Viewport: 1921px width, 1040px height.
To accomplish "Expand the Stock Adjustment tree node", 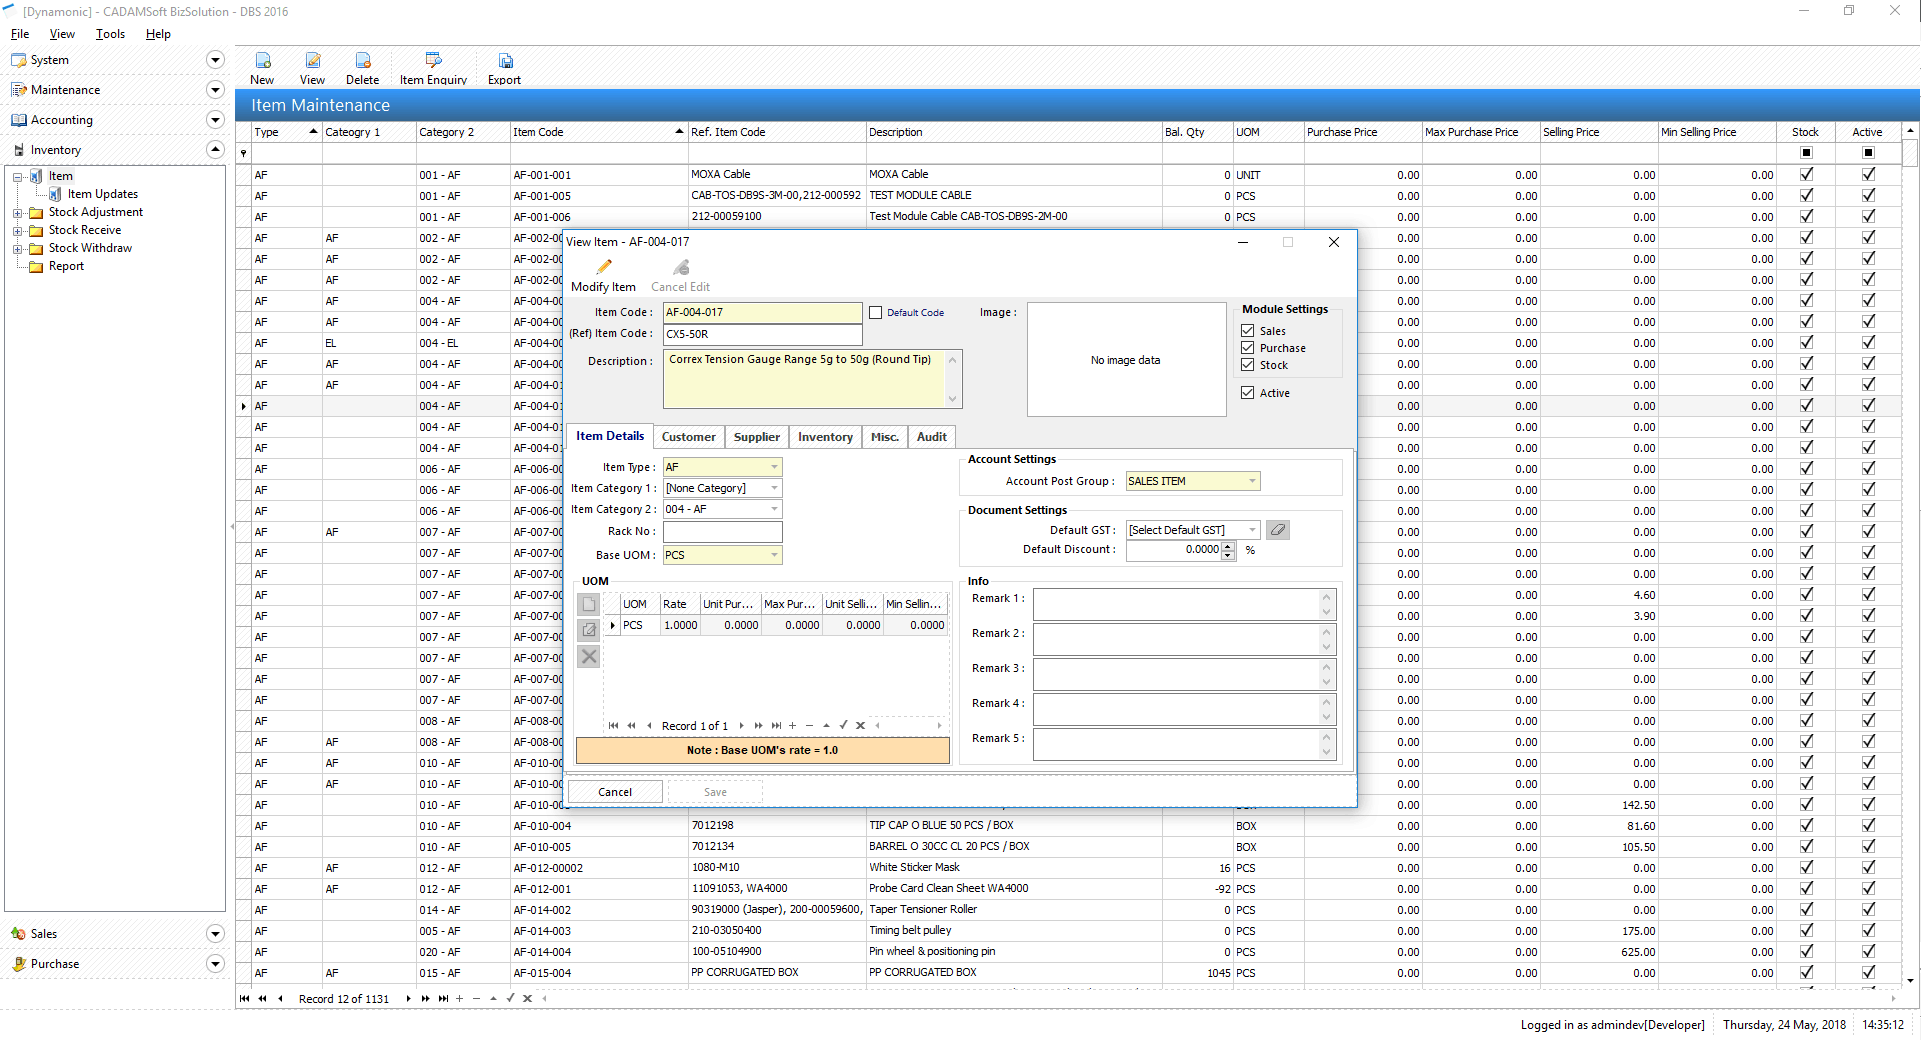I will click(x=18, y=213).
